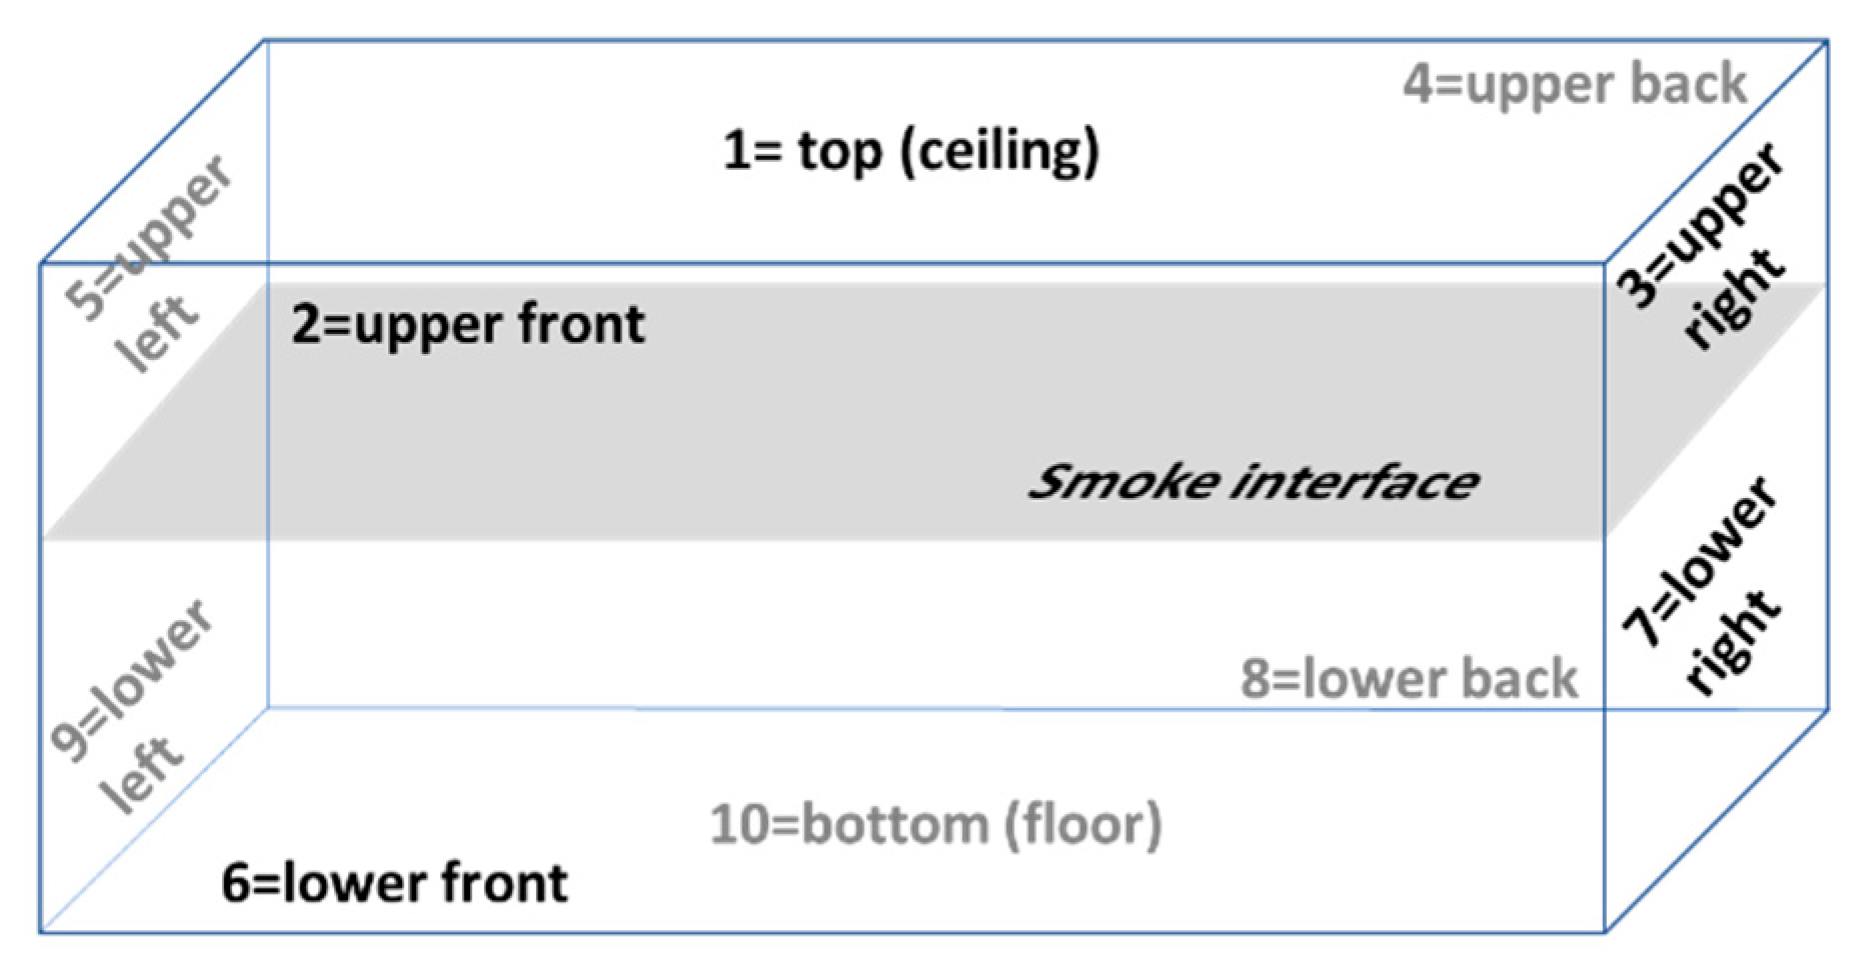Select the "6=lower front" label
Viewport: 1861px width, 975px height.
(x=394, y=883)
